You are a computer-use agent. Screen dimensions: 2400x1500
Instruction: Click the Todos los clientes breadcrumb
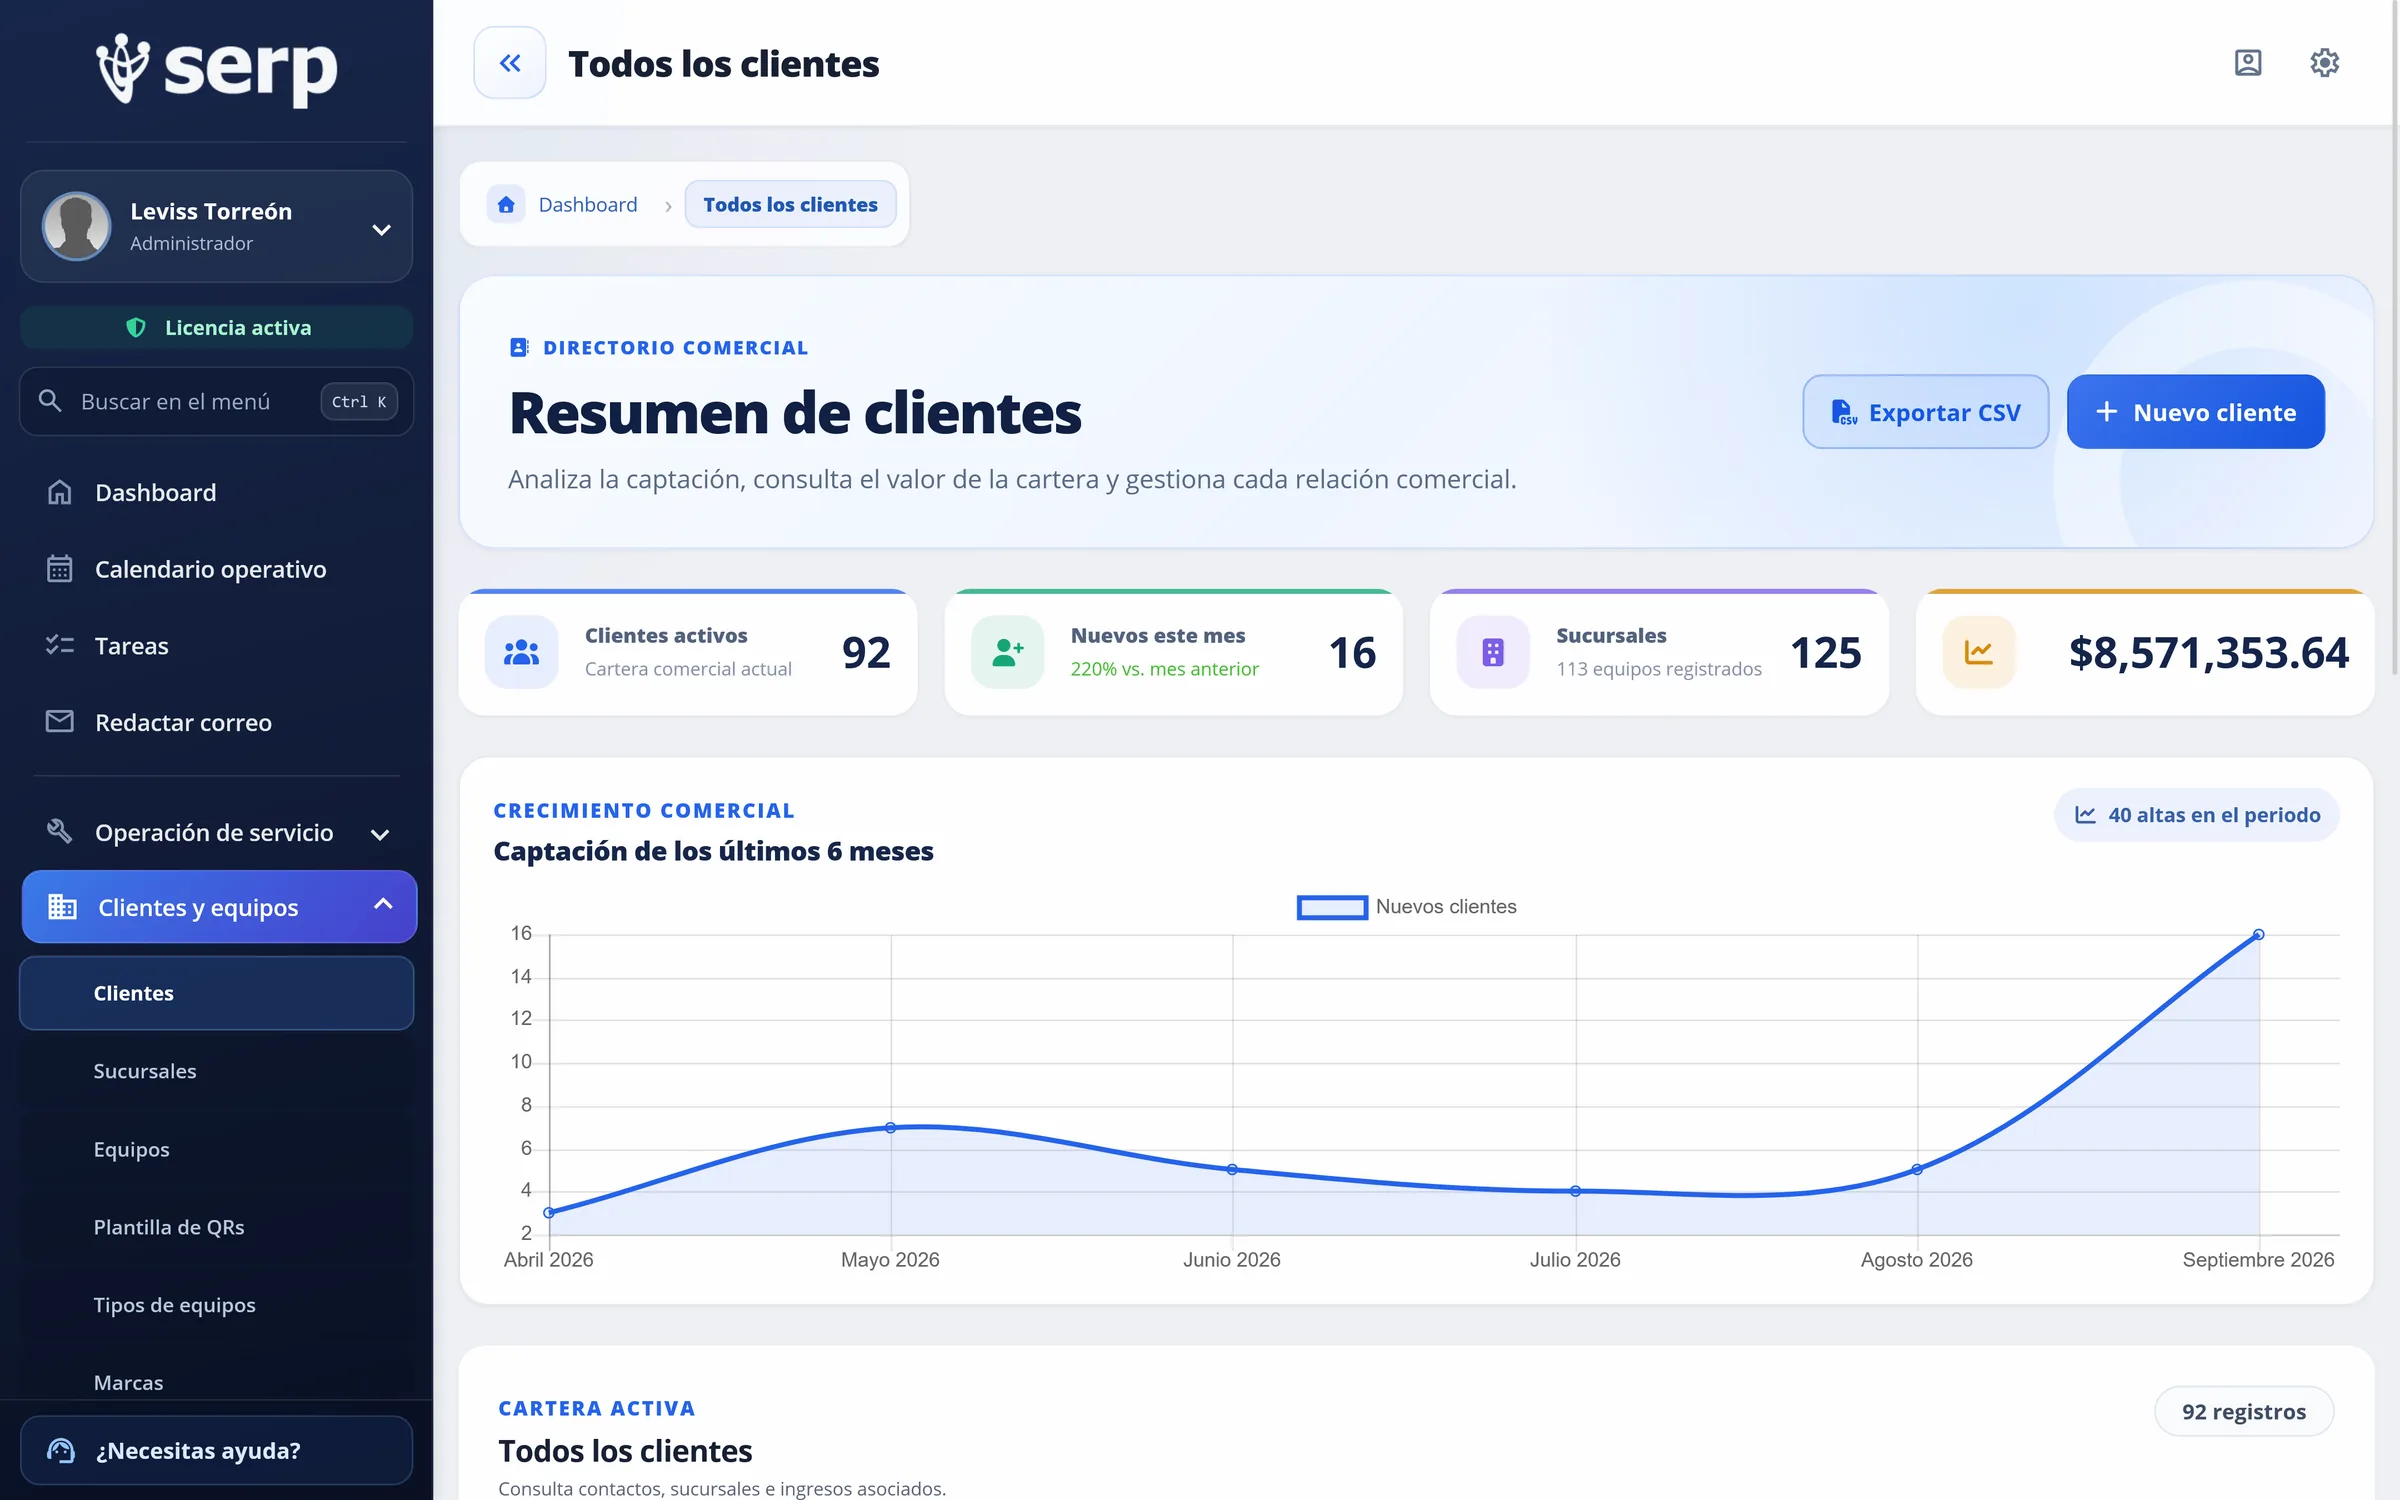click(790, 204)
